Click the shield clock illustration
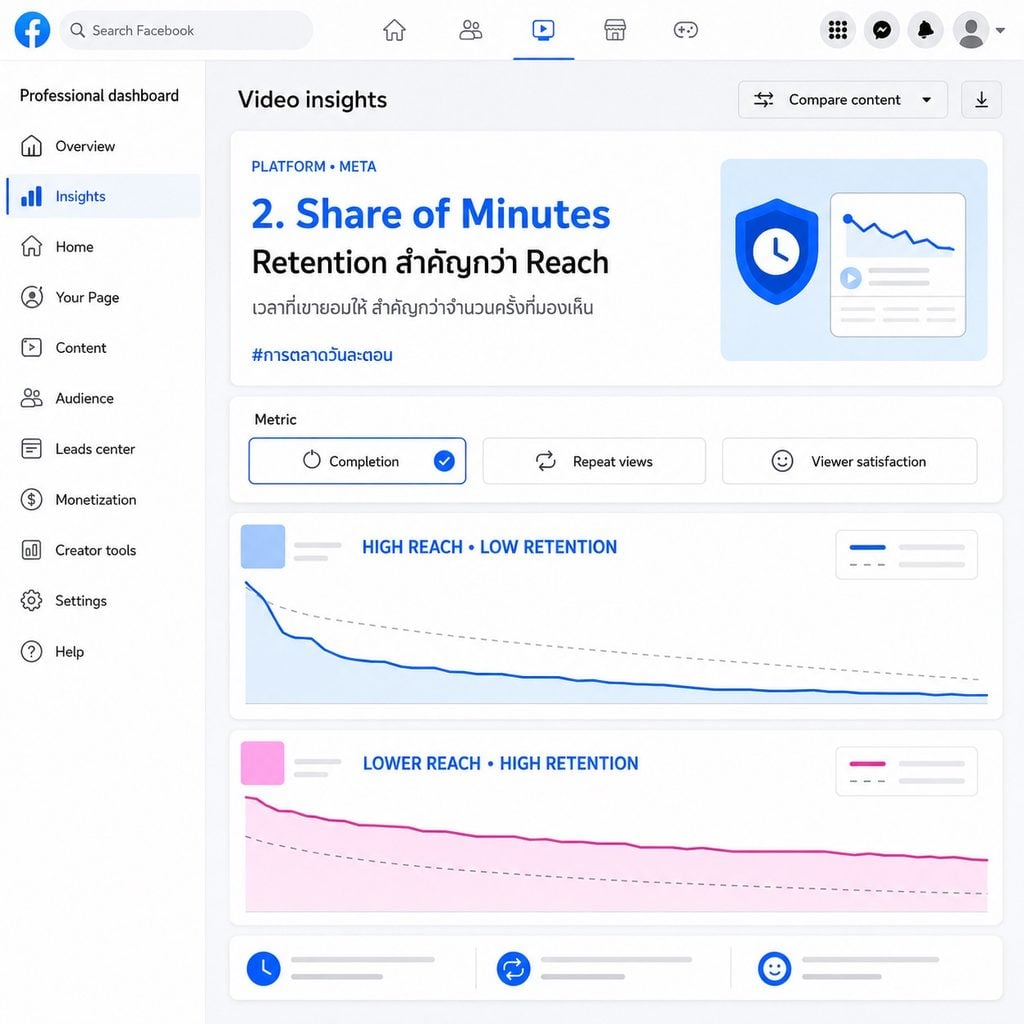The height and width of the screenshot is (1024, 1024). click(776, 251)
